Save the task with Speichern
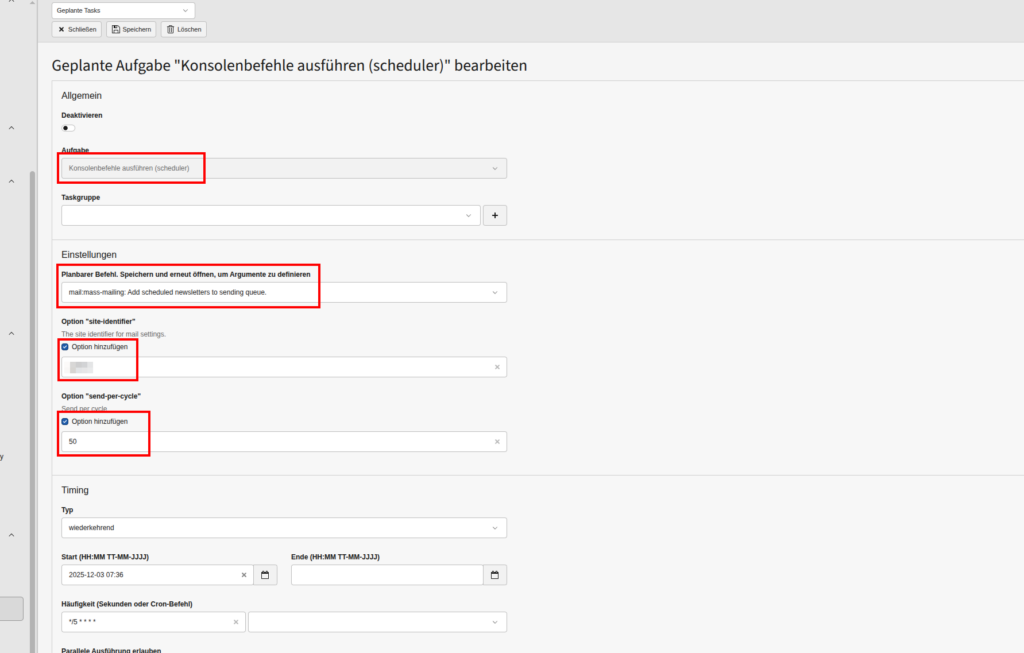Screen dimensions: 1024x653 pyautogui.click(x=131, y=29)
